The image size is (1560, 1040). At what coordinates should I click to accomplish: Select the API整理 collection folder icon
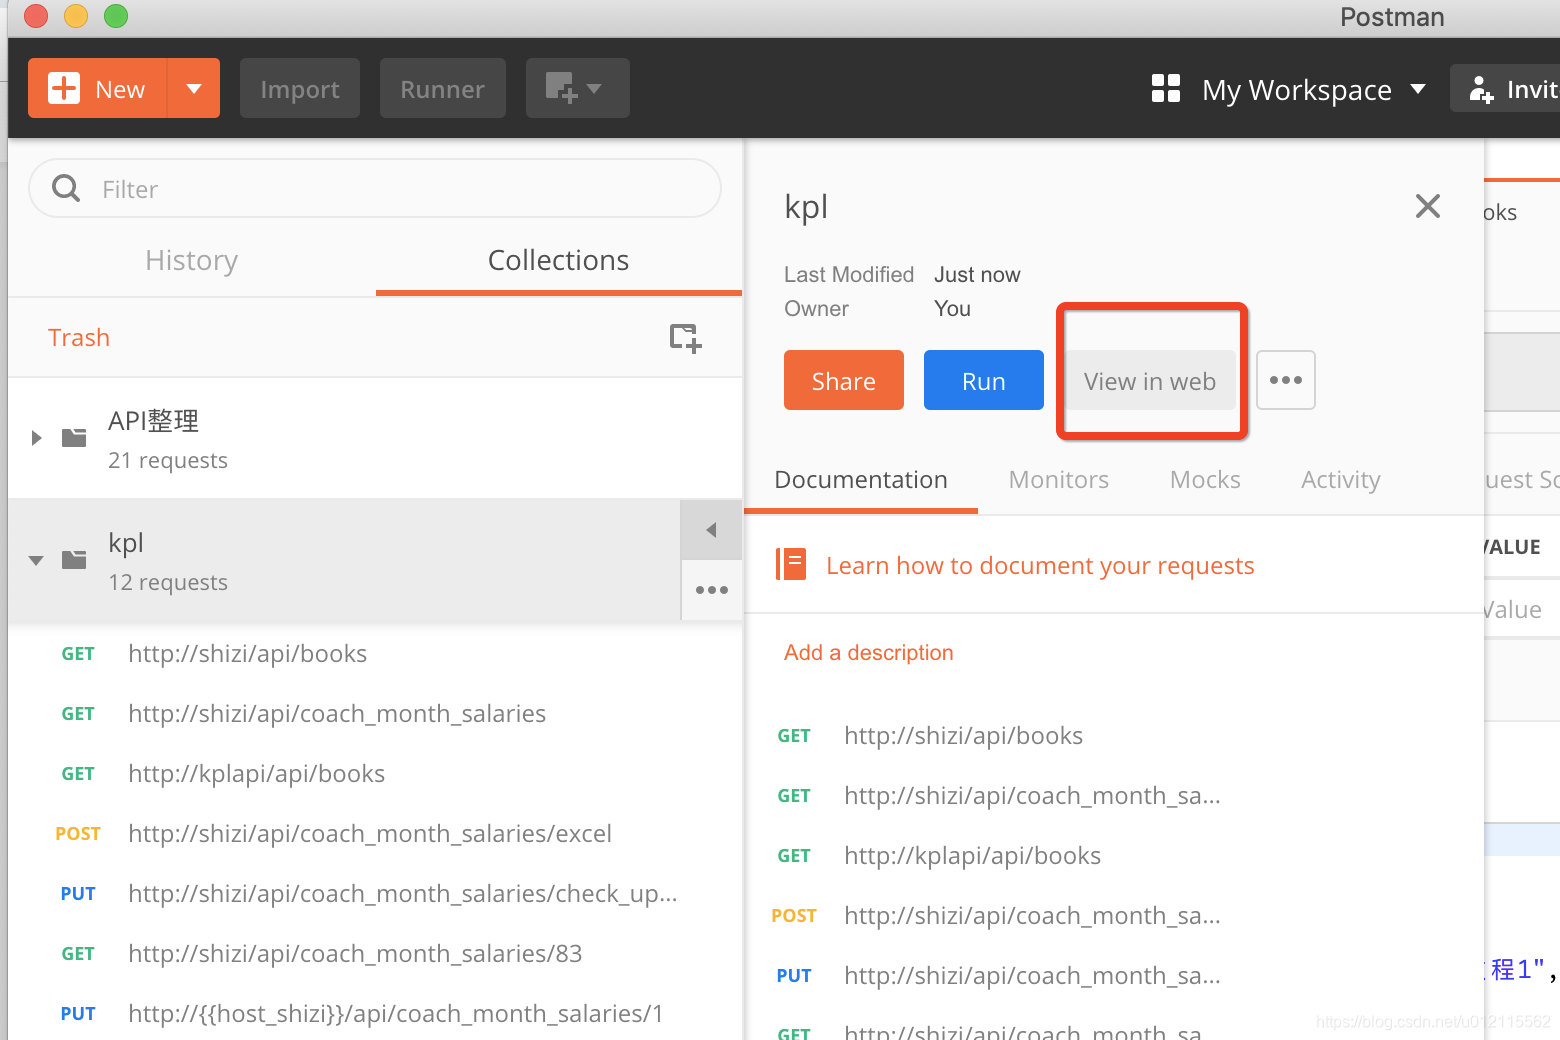coord(74,438)
